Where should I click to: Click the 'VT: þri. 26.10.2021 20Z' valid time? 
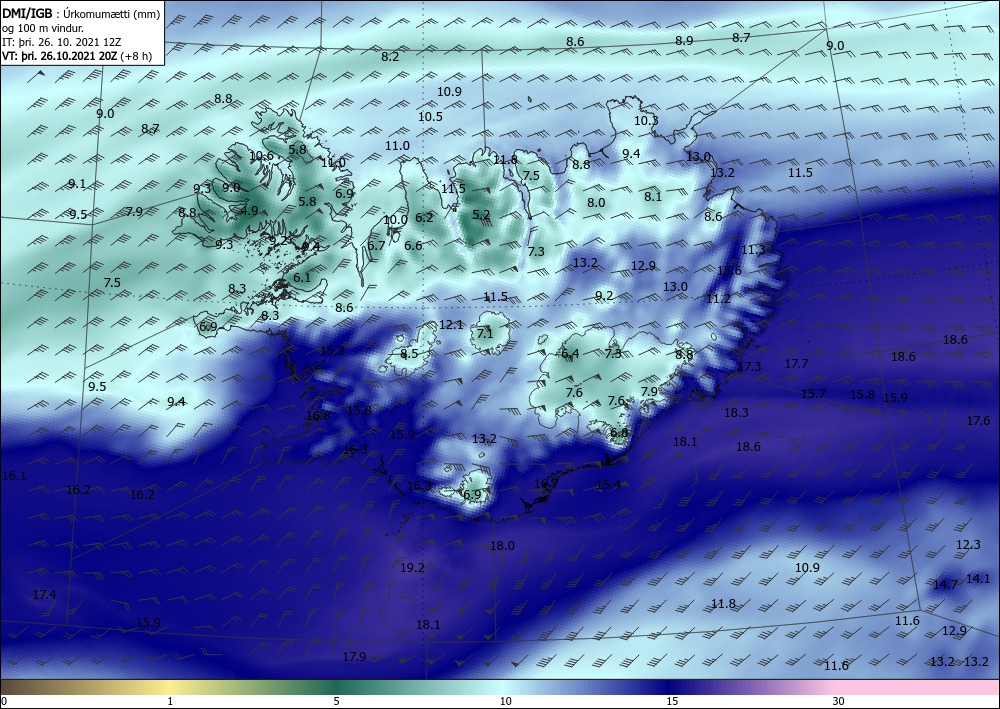(x=59, y=55)
